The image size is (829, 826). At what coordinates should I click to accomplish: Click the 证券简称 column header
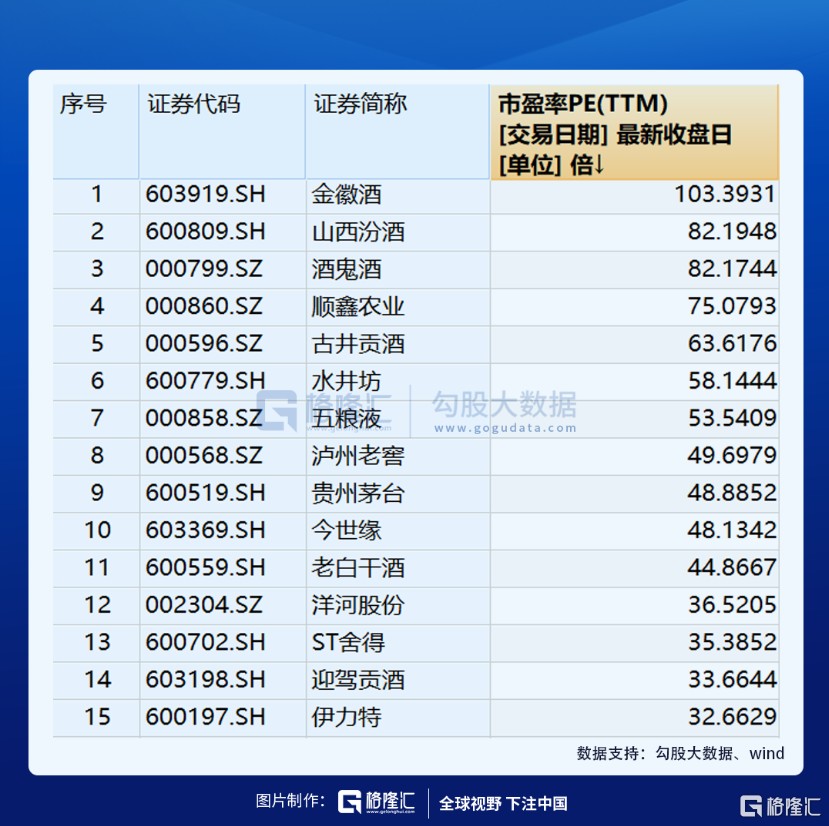tap(398, 131)
